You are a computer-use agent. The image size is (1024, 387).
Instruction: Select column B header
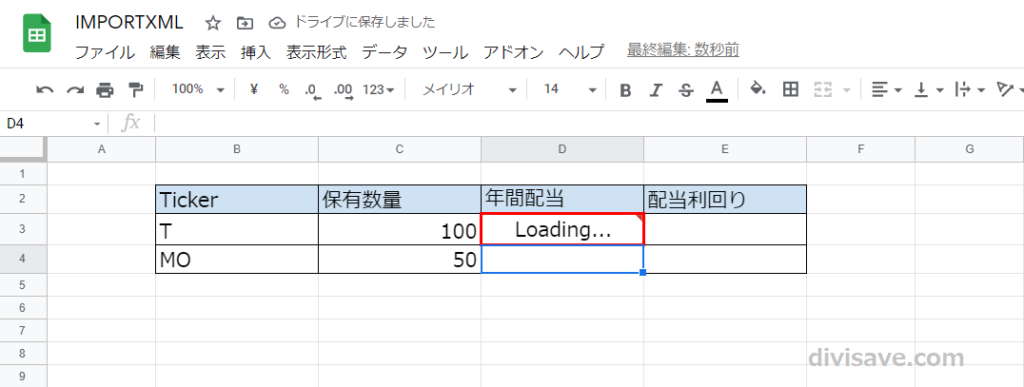coord(237,149)
